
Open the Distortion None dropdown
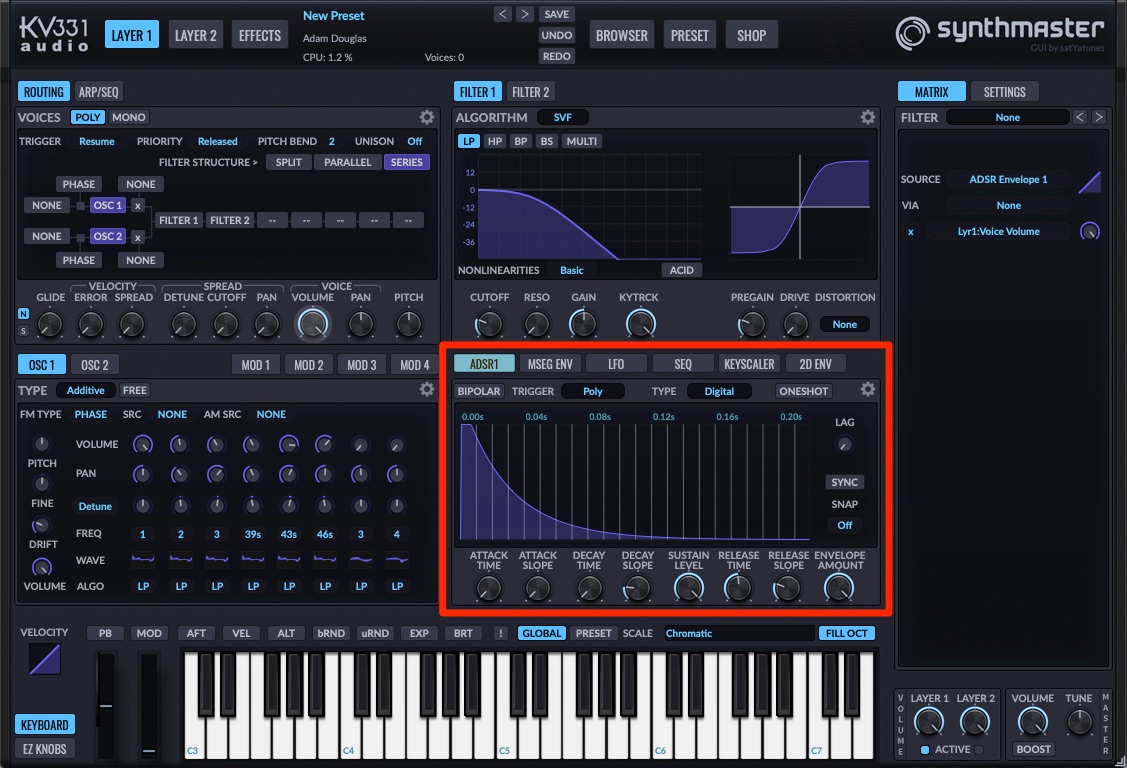pyautogui.click(x=845, y=324)
